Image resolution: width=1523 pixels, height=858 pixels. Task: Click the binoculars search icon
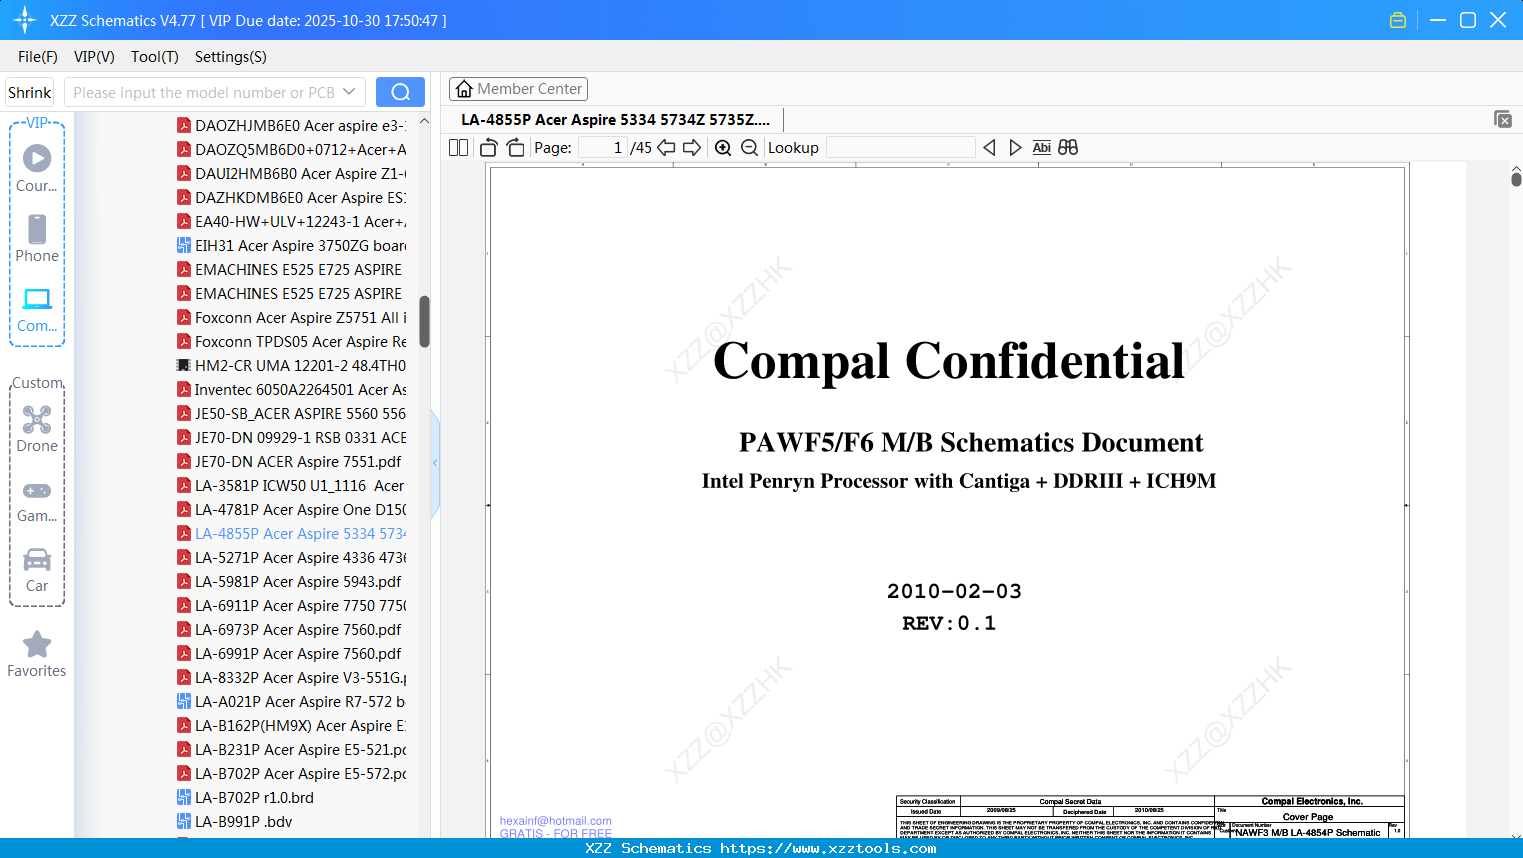point(1068,148)
